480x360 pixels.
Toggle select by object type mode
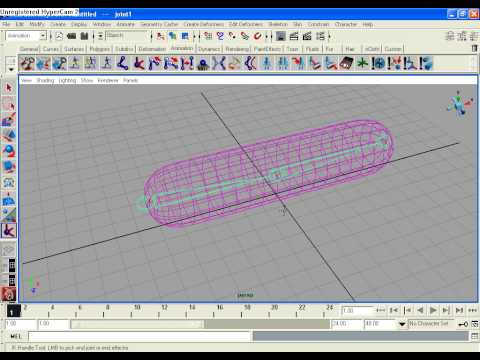click(172, 36)
